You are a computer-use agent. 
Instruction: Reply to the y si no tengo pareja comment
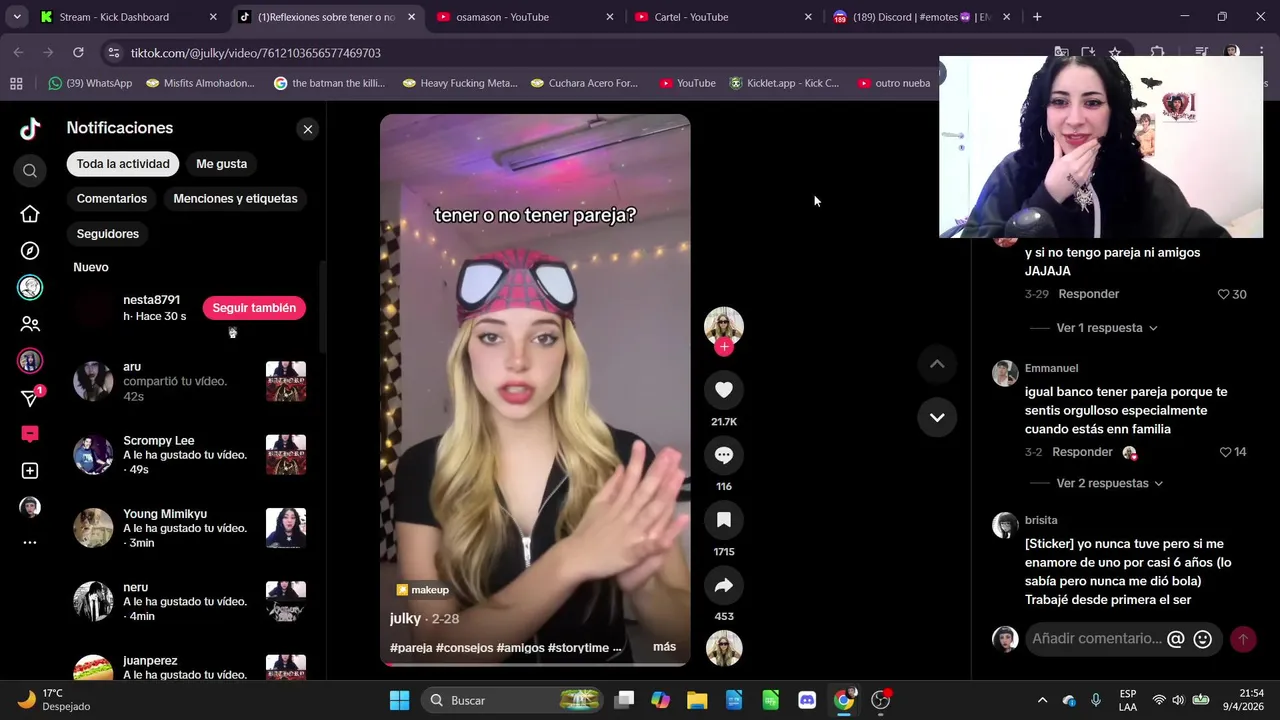[1089, 294]
